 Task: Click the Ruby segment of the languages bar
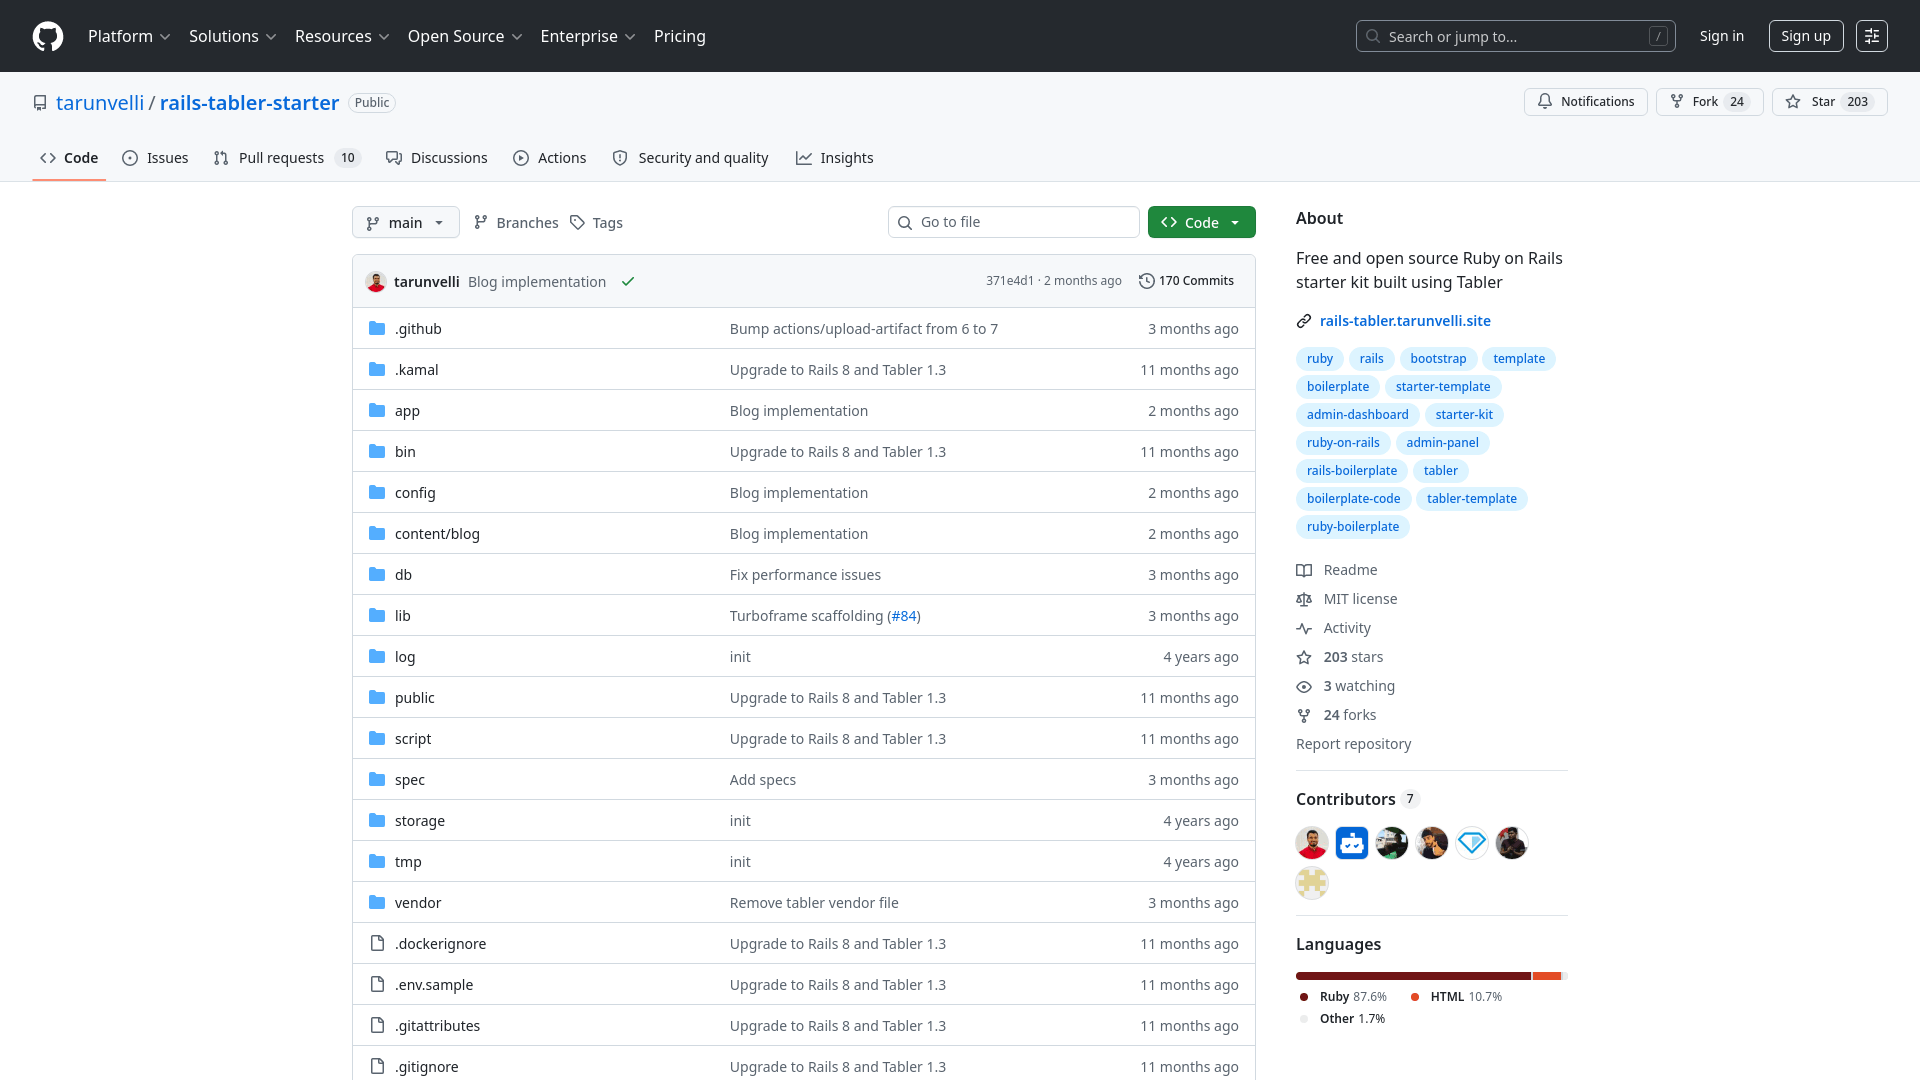click(1413, 976)
